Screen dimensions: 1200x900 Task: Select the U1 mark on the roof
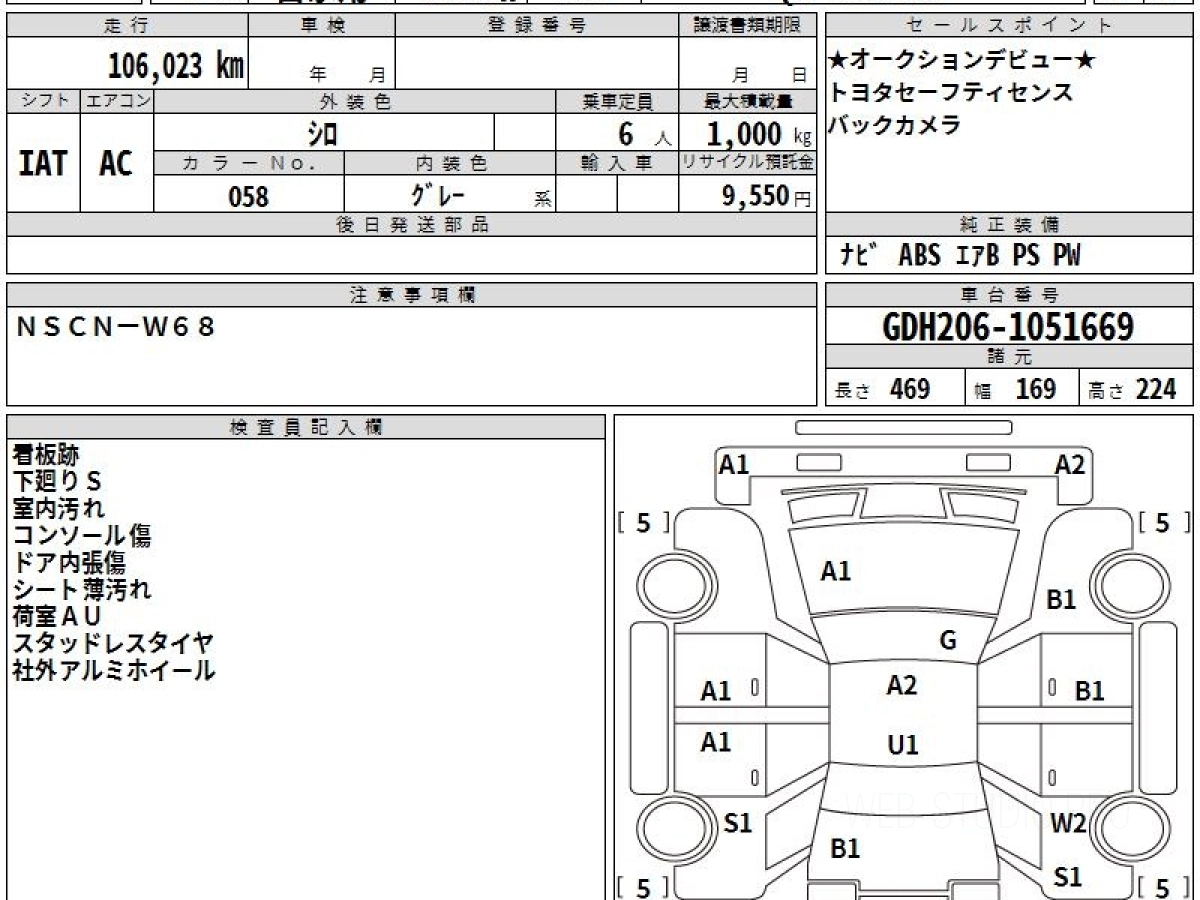click(x=903, y=745)
